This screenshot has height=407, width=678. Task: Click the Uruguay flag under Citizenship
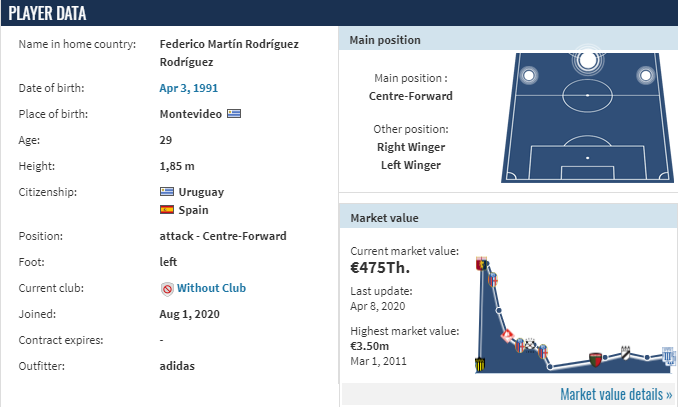point(167,192)
